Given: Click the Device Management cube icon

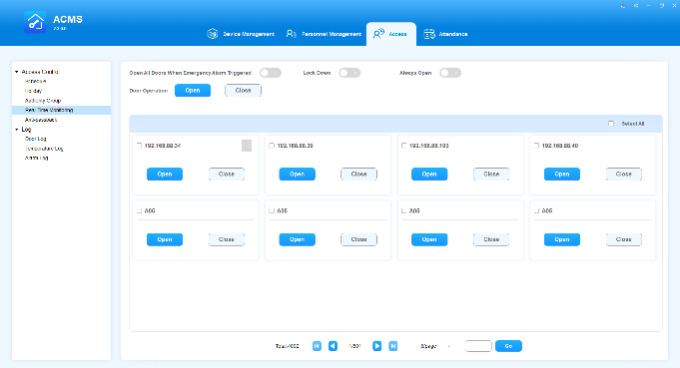Looking at the screenshot, I should tap(212, 34).
